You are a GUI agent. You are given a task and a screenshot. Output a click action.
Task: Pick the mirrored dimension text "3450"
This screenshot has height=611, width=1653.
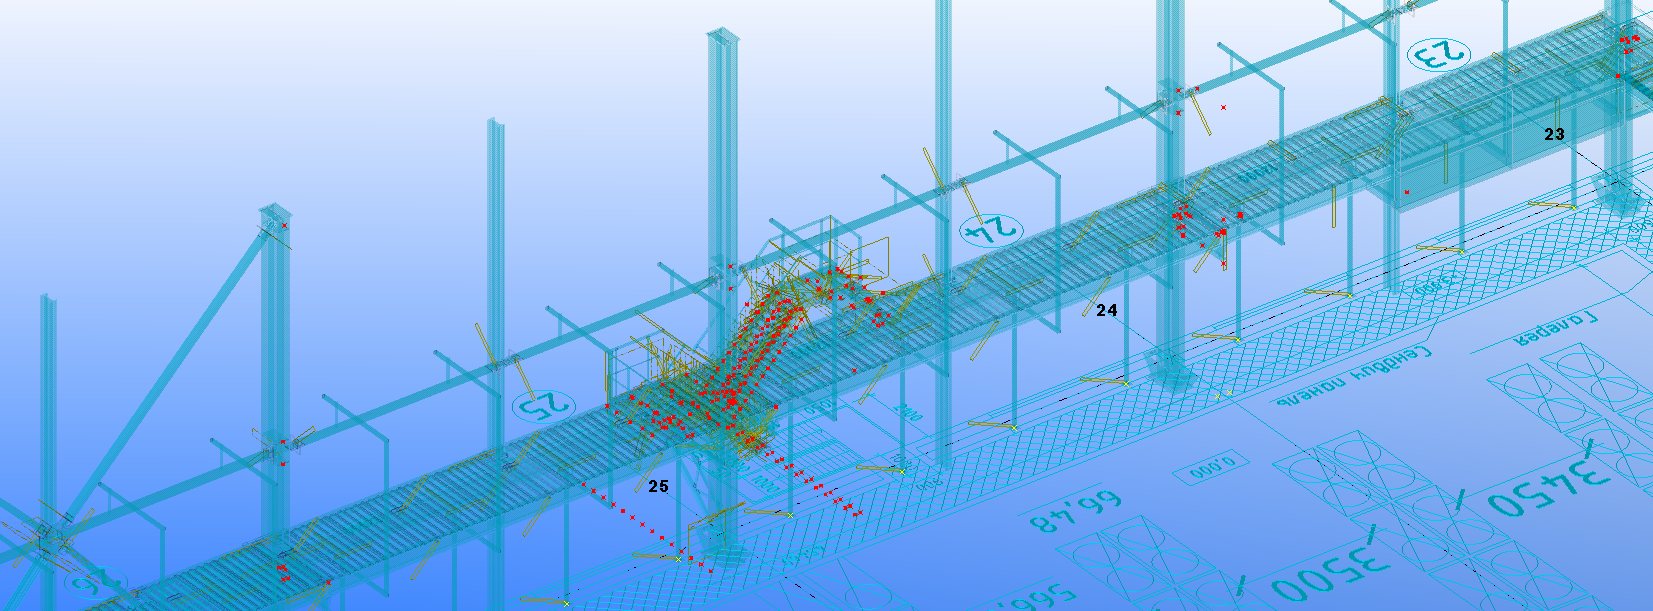(x=1548, y=486)
